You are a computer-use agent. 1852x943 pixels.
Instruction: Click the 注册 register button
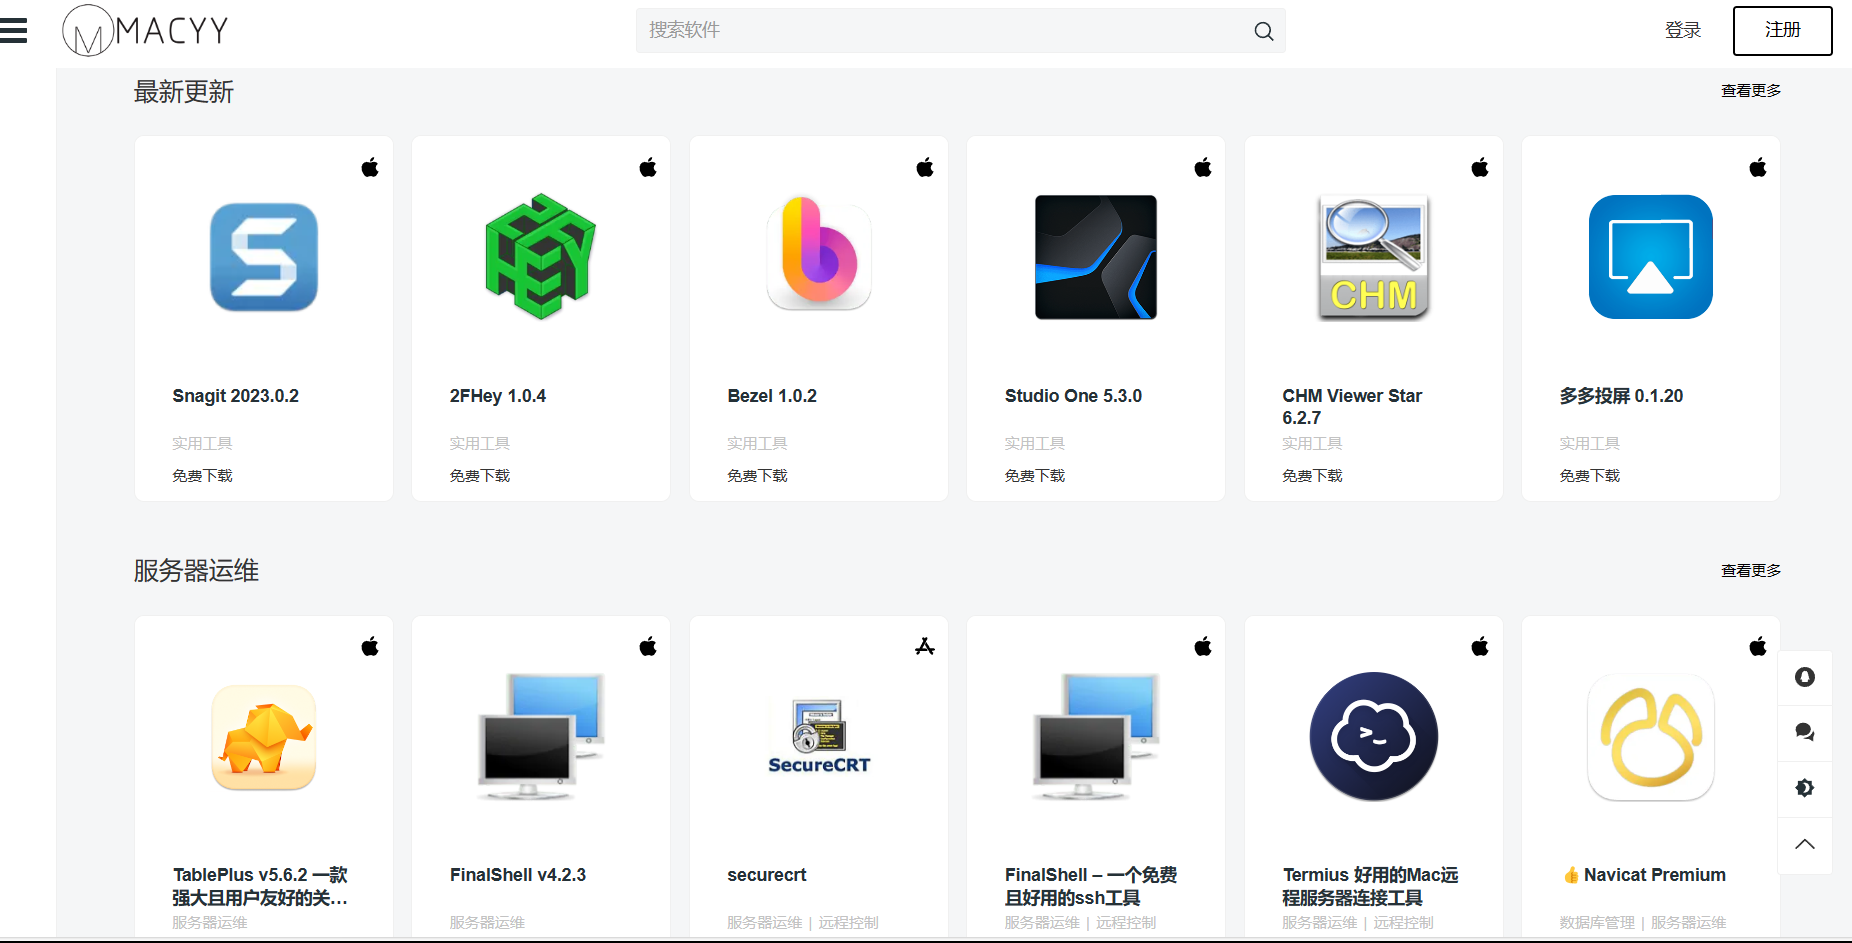pos(1782,30)
